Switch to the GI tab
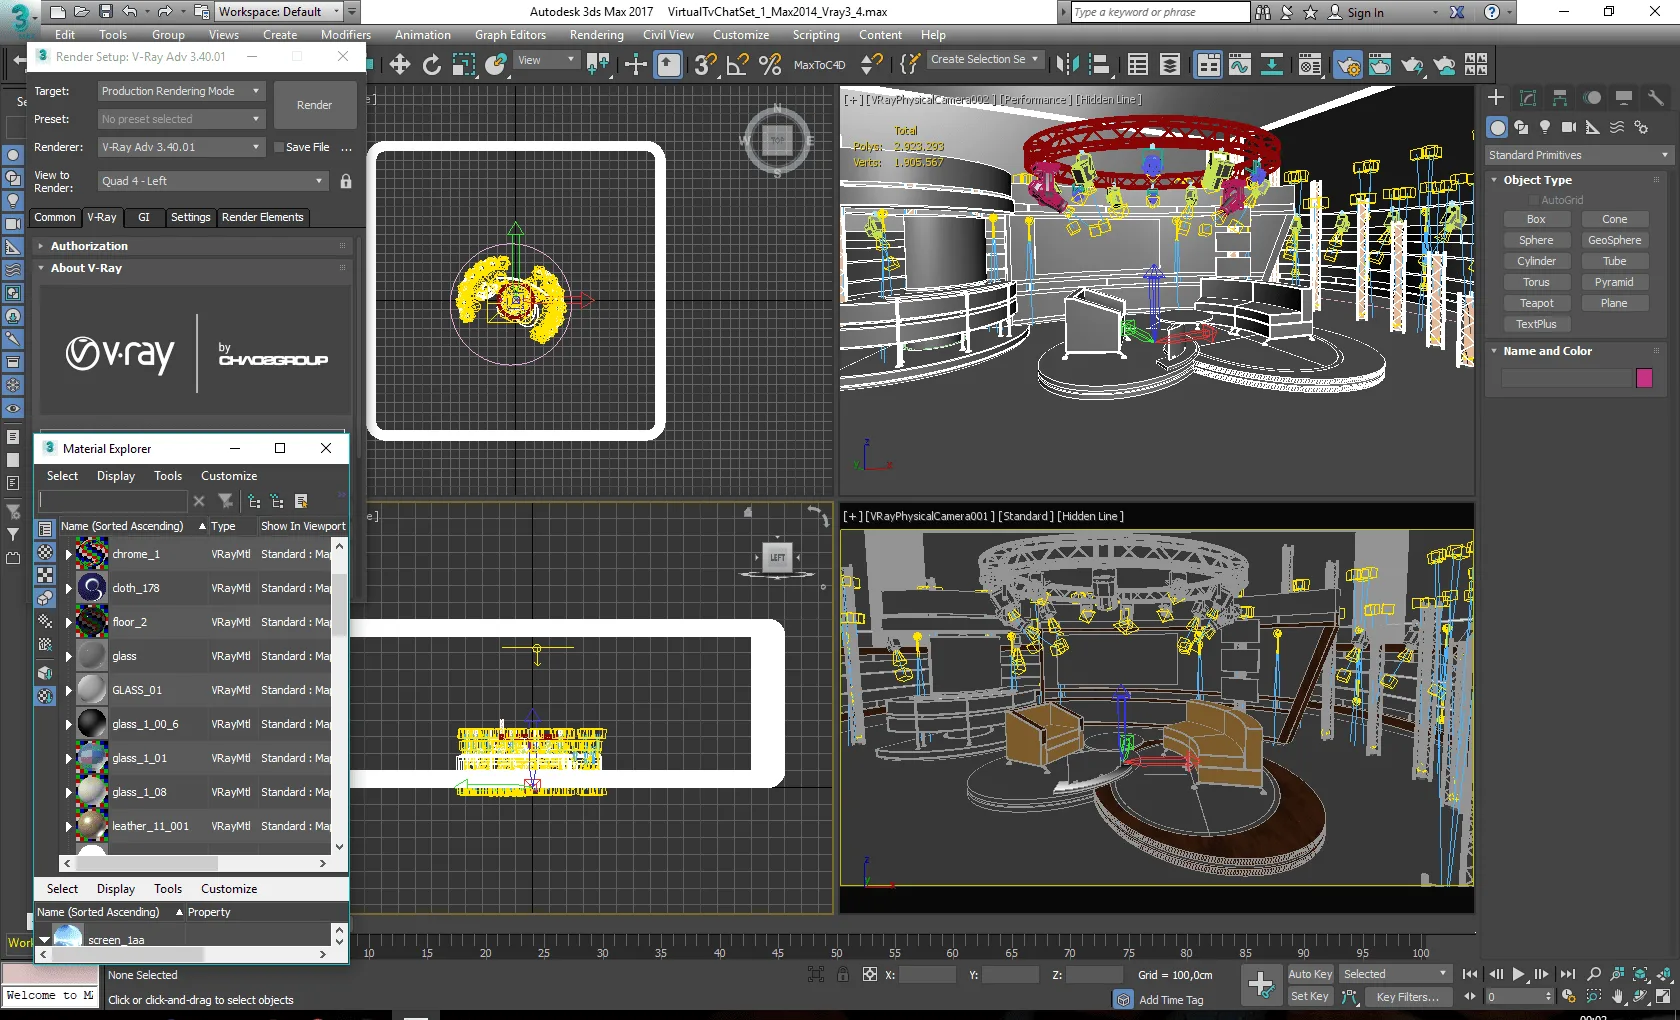 point(144,217)
